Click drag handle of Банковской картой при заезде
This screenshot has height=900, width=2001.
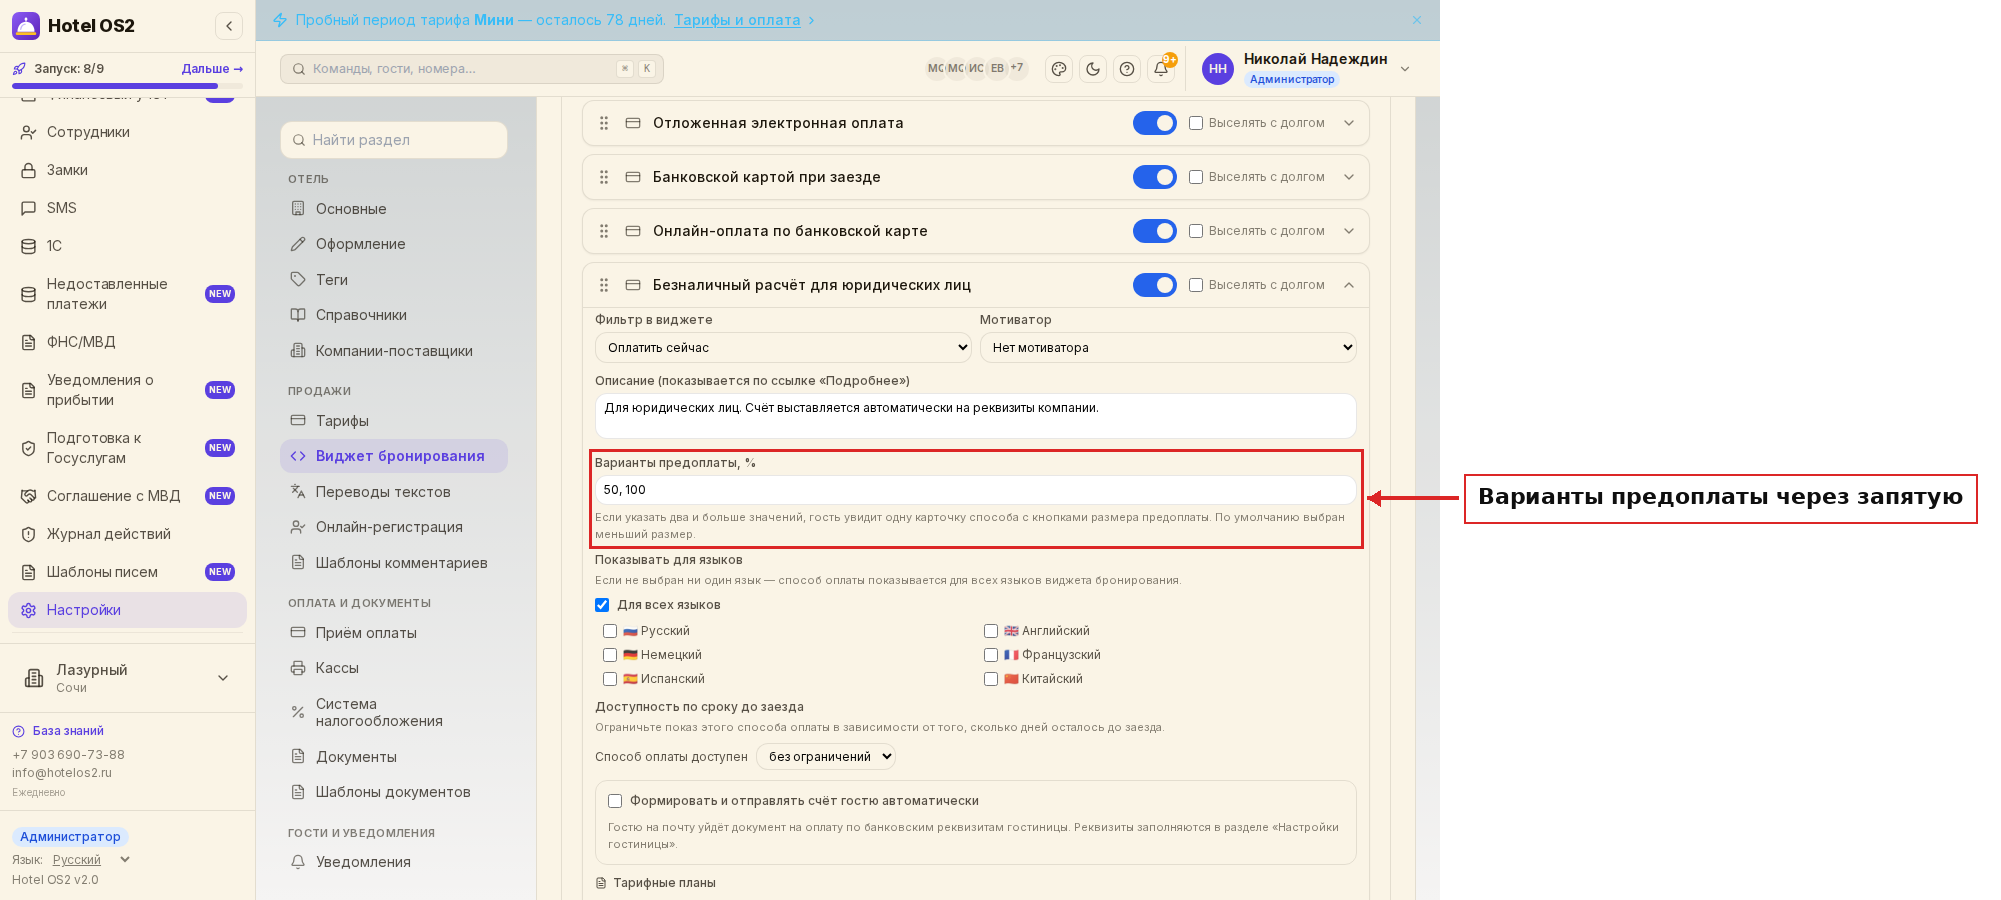(x=604, y=177)
